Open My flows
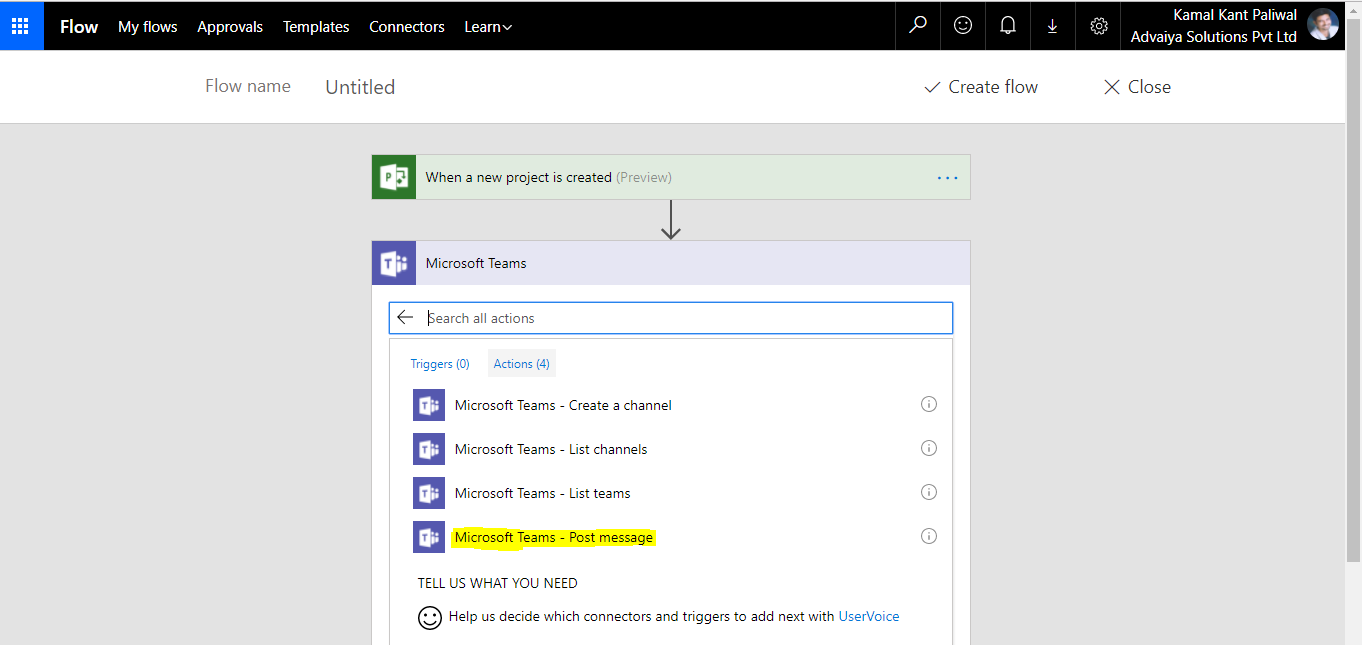Viewport: 1362px width, 645px height. point(148,27)
